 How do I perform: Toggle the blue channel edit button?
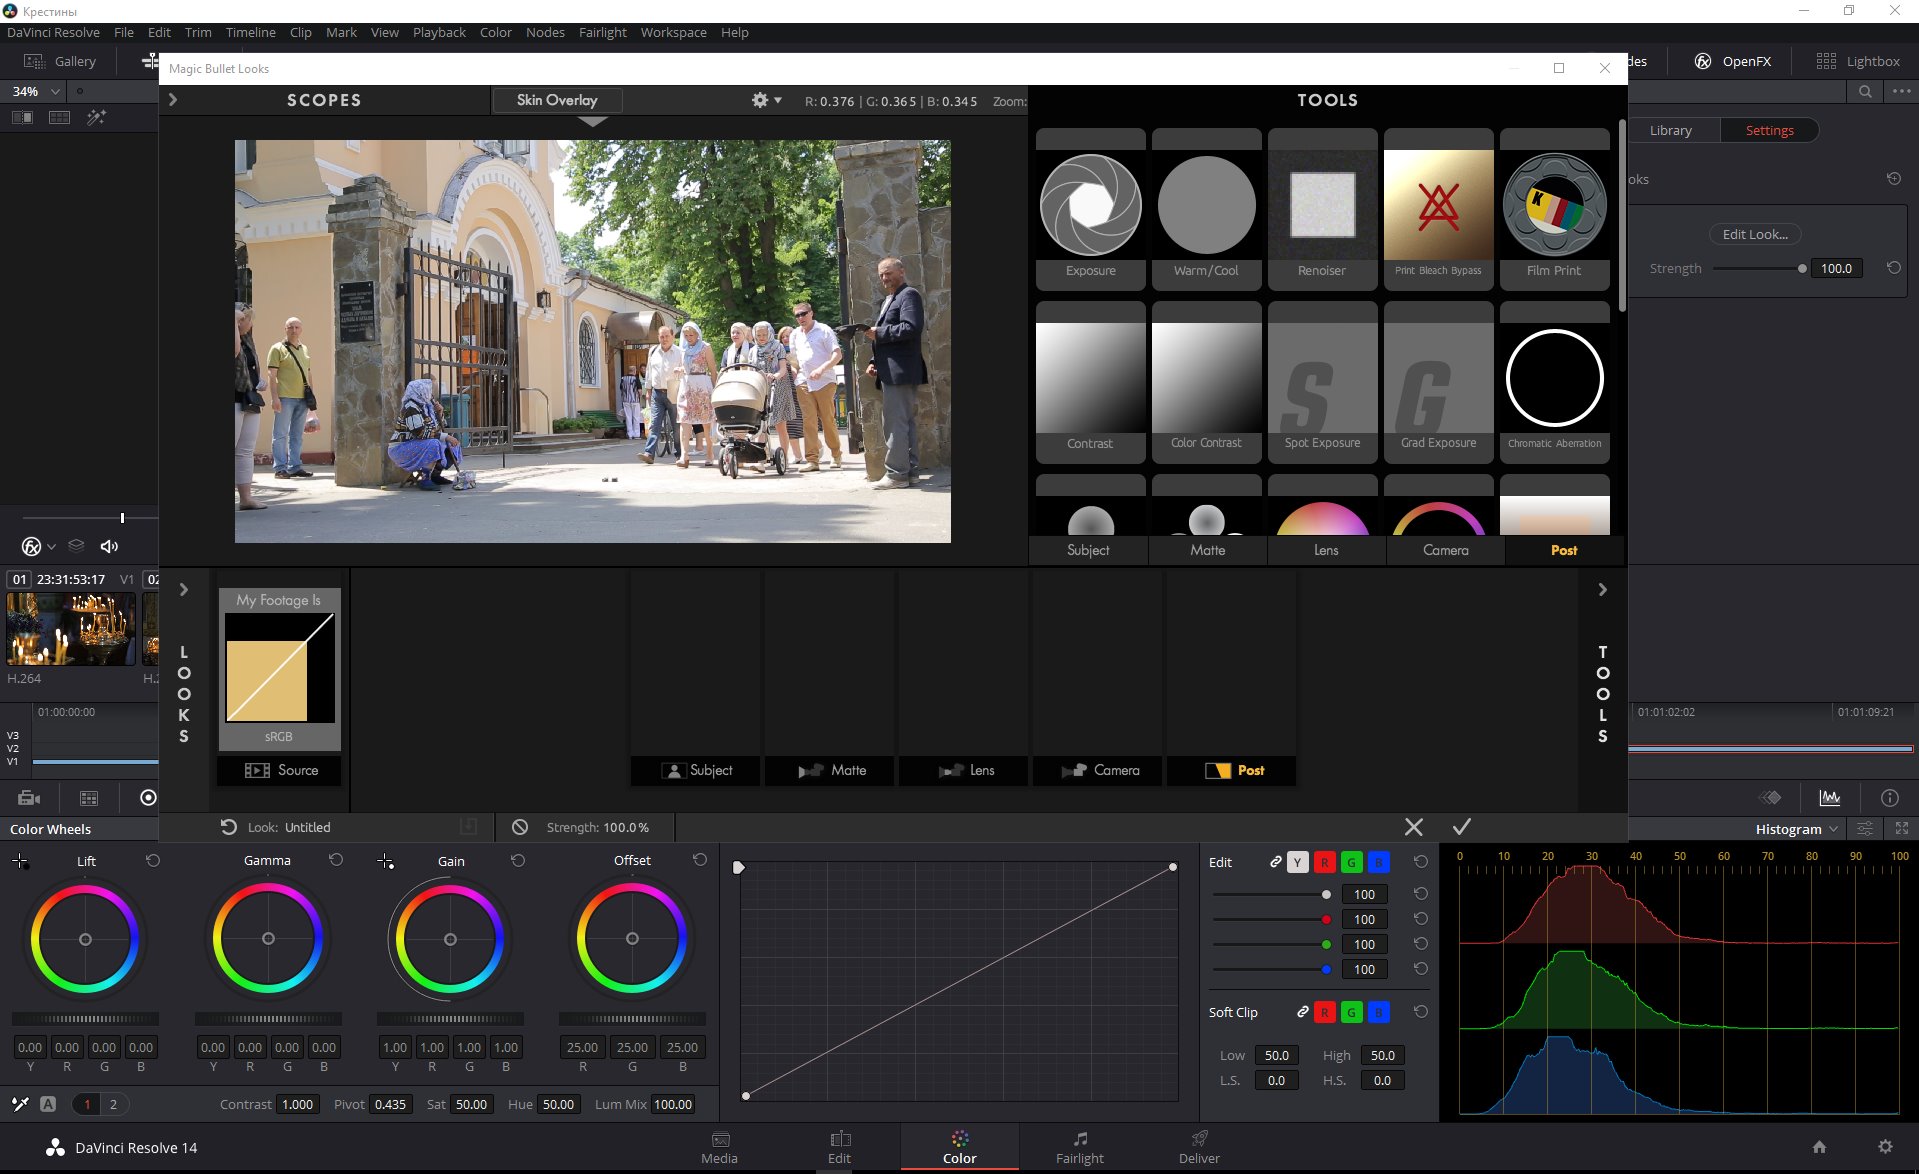click(x=1378, y=862)
